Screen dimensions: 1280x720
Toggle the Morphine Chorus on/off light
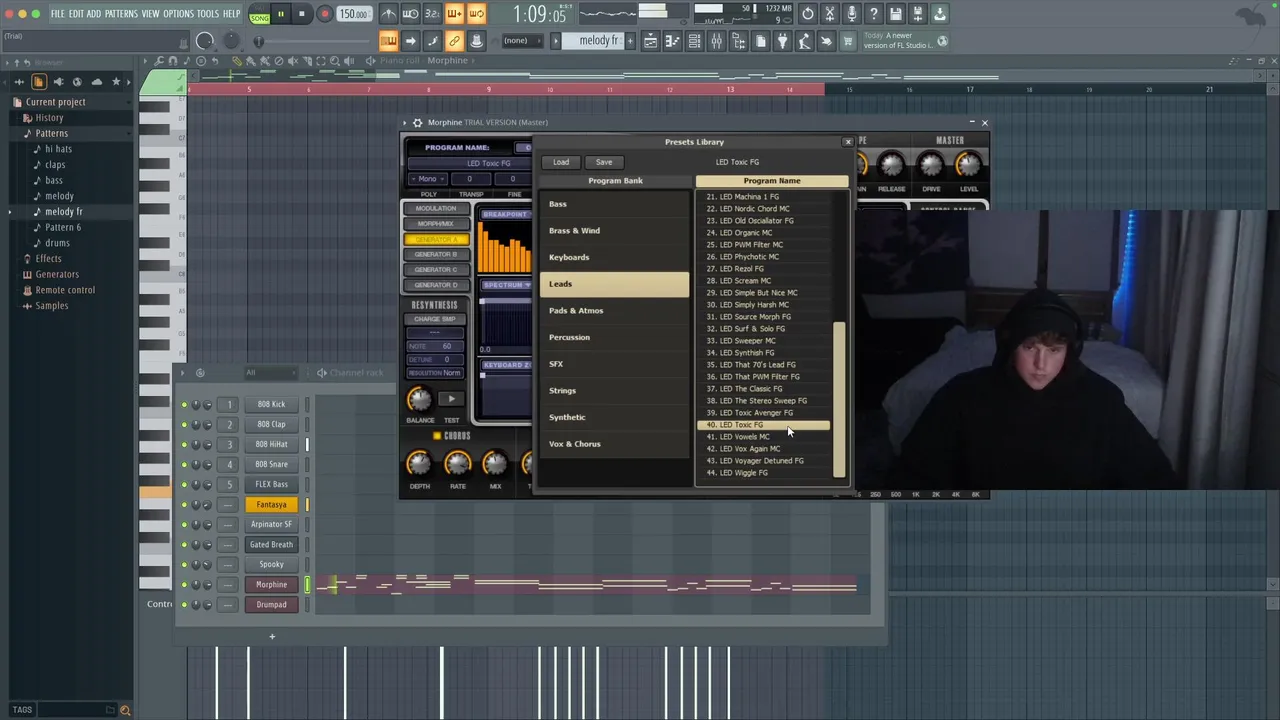point(437,436)
